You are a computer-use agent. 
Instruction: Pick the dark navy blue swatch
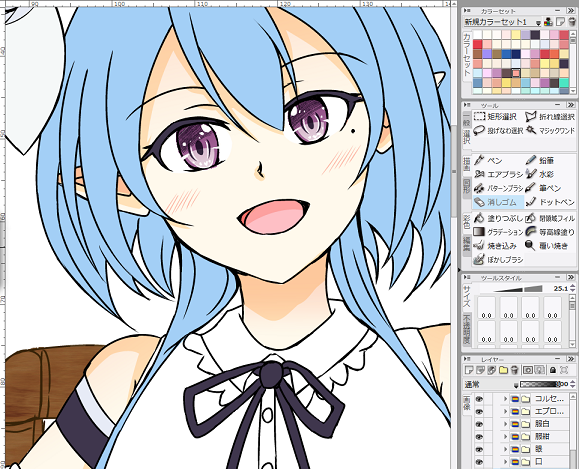pyautogui.click(x=516, y=54)
